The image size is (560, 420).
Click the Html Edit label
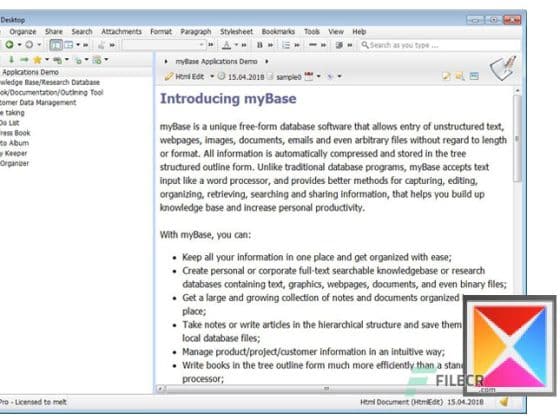tap(190, 76)
